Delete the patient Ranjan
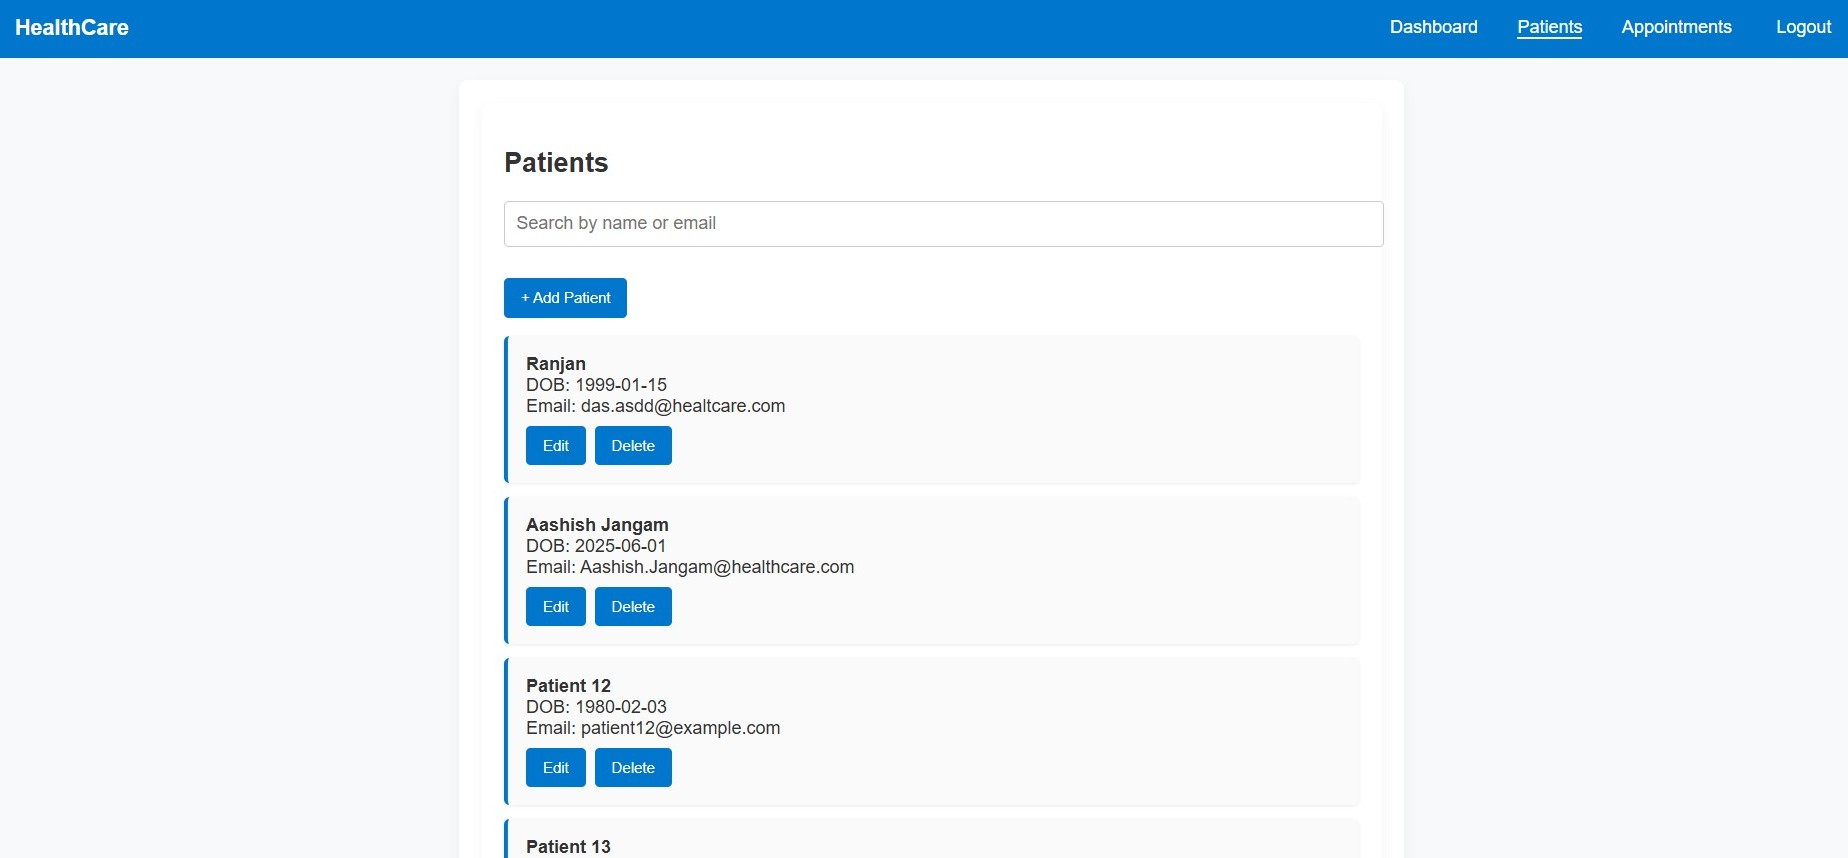 tap(633, 446)
